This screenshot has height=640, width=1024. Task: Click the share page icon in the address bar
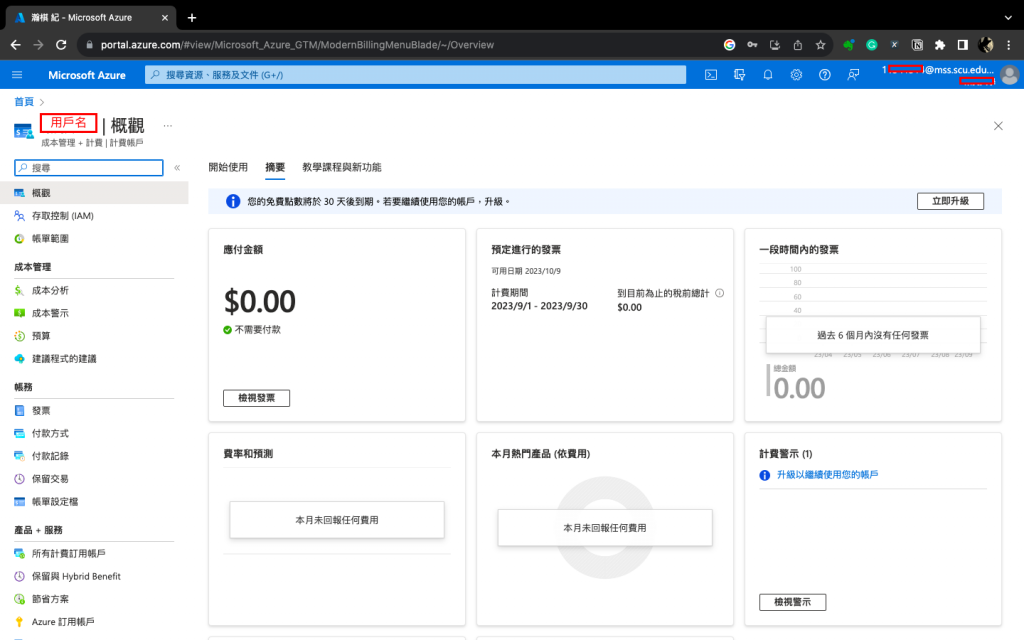pos(797,45)
